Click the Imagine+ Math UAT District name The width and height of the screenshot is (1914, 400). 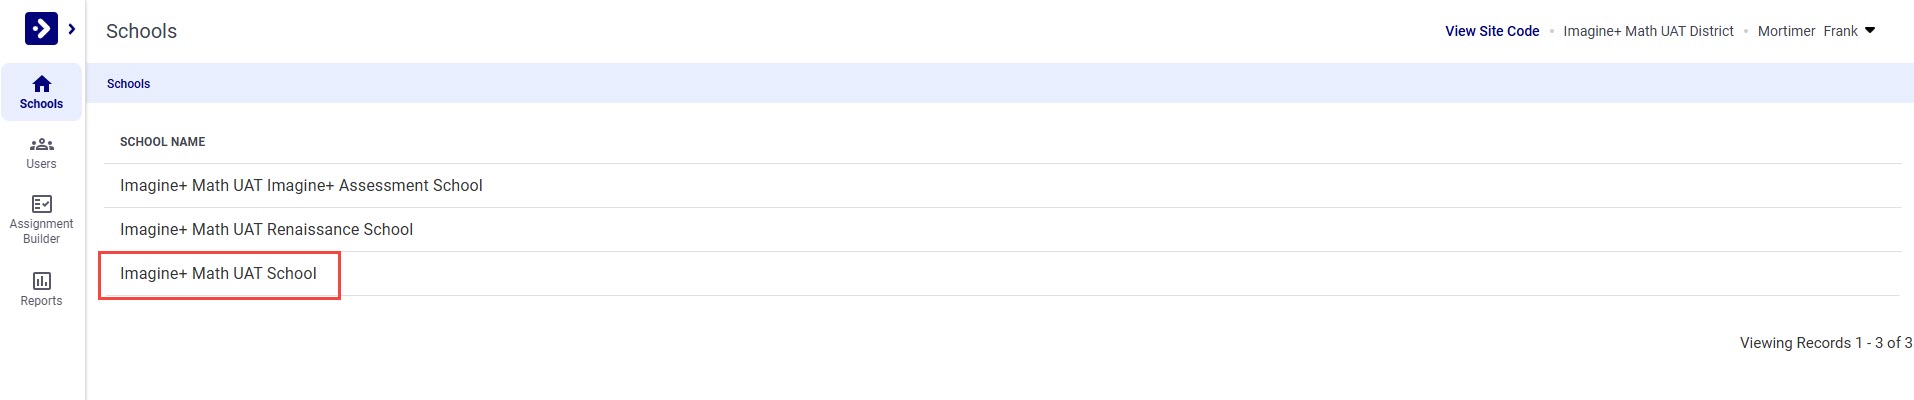pyautogui.click(x=1648, y=31)
